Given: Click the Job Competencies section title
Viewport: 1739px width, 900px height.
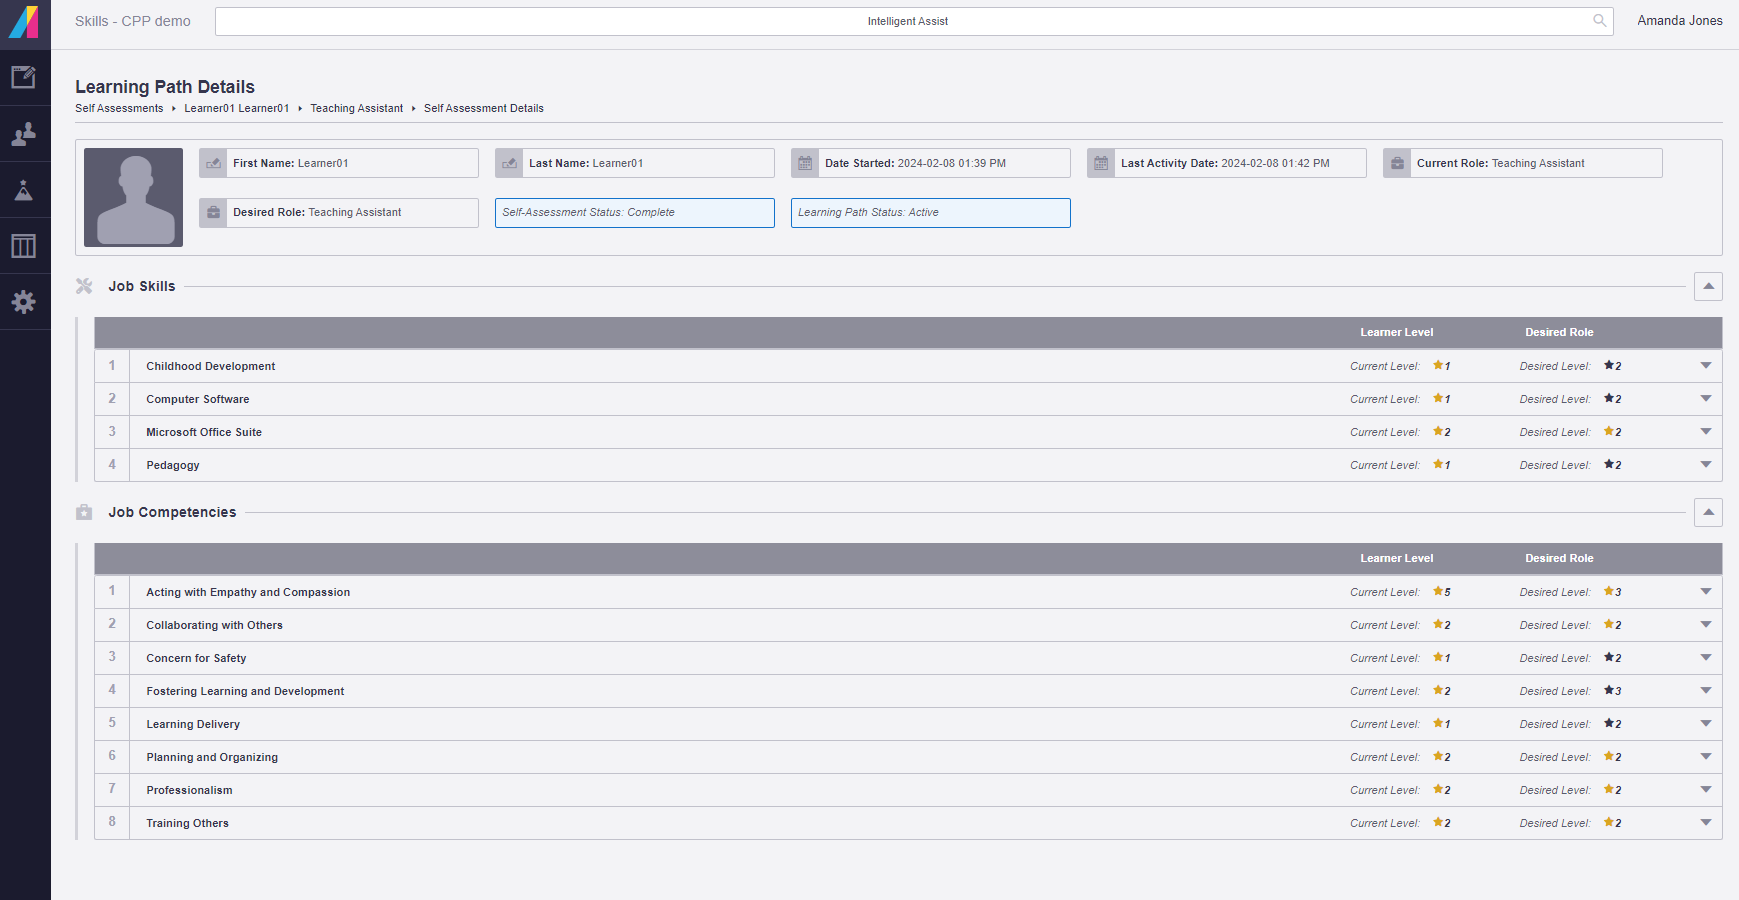Looking at the screenshot, I should 172,512.
